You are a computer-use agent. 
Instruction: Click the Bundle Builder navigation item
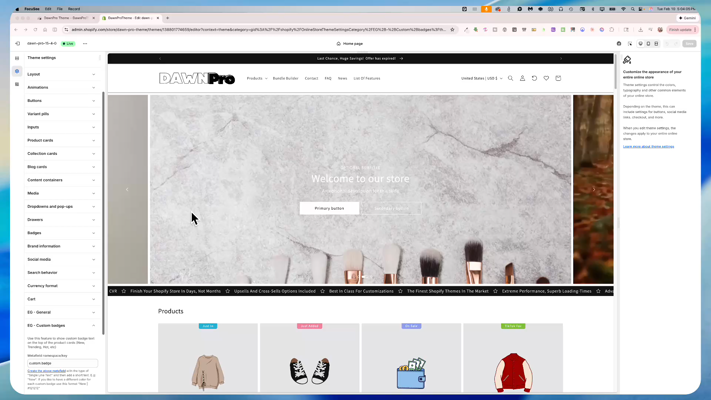point(285,78)
